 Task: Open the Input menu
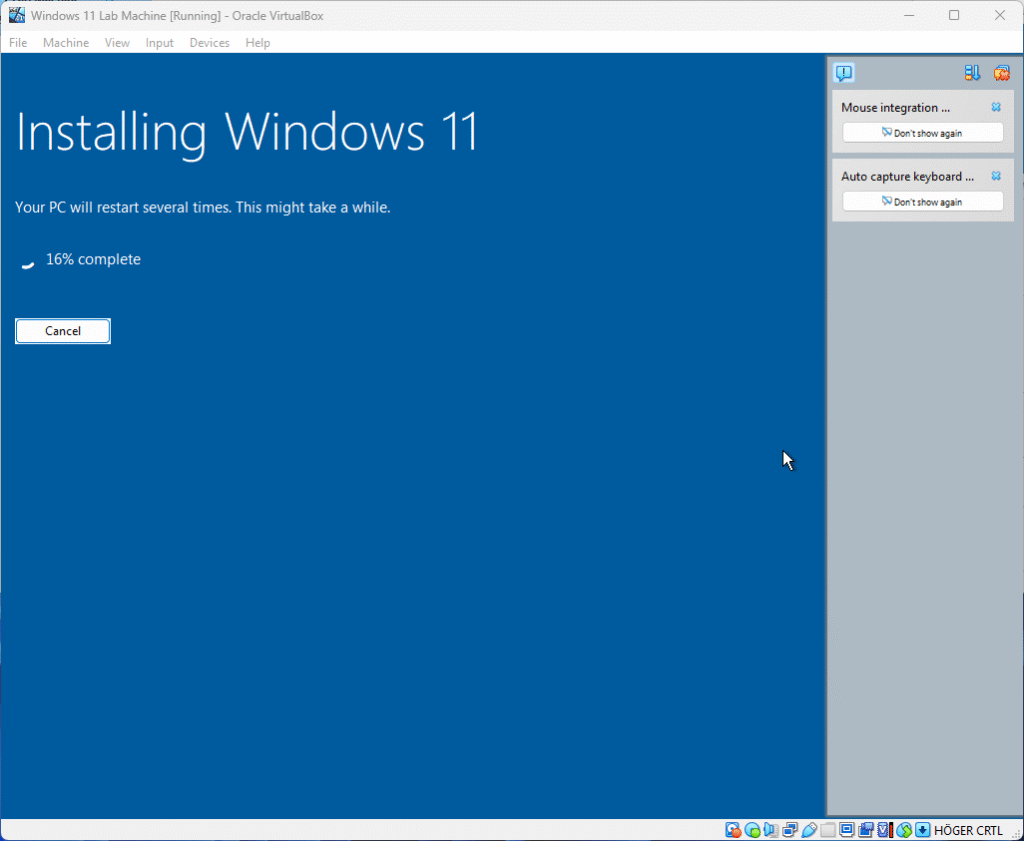pos(159,42)
